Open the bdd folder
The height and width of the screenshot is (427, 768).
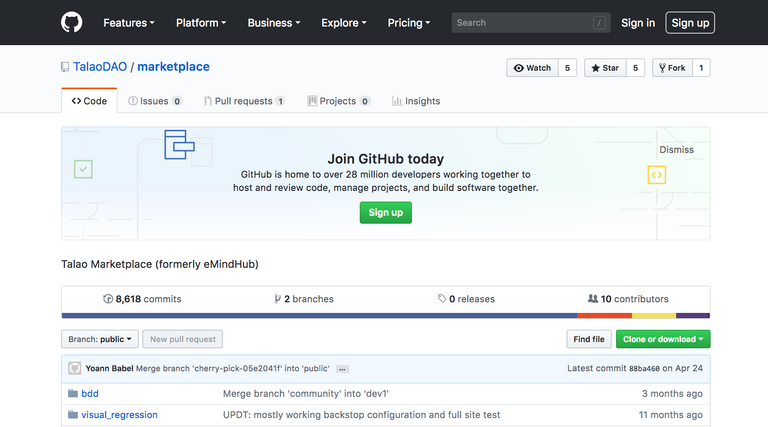[x=90, y=394]
